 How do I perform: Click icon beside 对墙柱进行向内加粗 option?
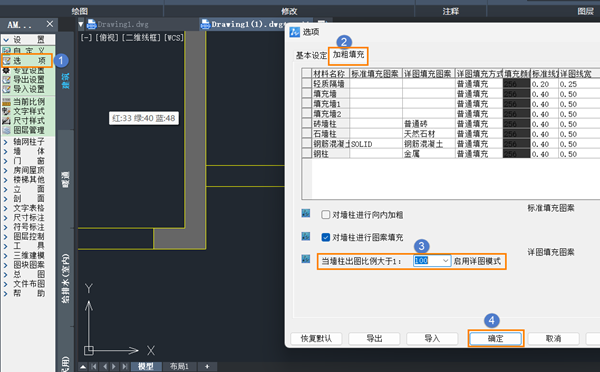[306, 213]
